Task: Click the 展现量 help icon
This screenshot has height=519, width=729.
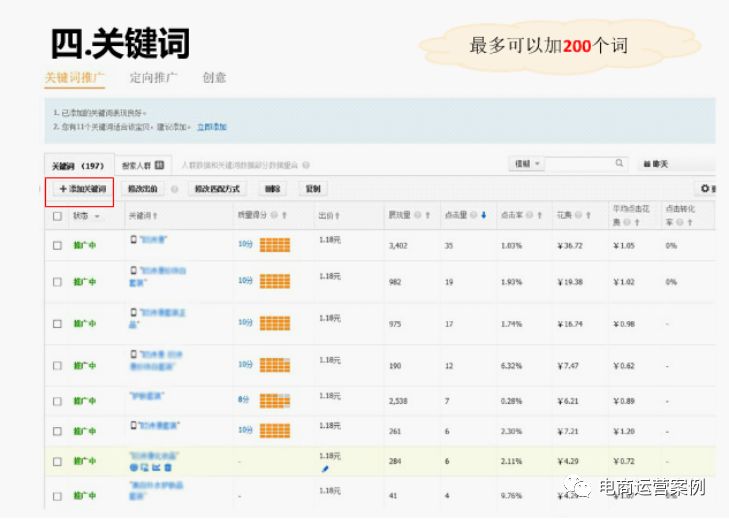Action: [418, 215]
